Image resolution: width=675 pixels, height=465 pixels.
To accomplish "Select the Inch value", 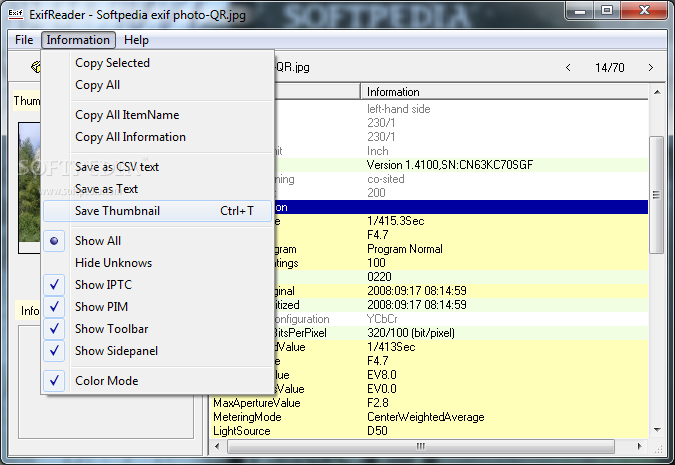I will pyautogui.click(x=378, y=151).
